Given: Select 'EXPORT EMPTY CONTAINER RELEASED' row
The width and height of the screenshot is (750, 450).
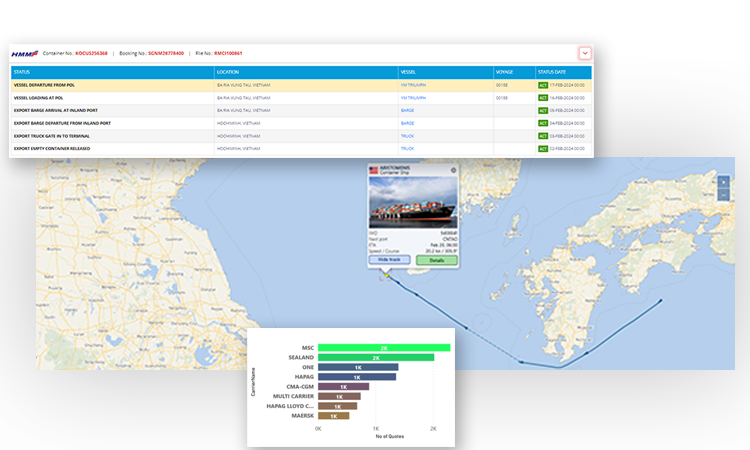Looking at the screenshot, I should click(301, 149).
